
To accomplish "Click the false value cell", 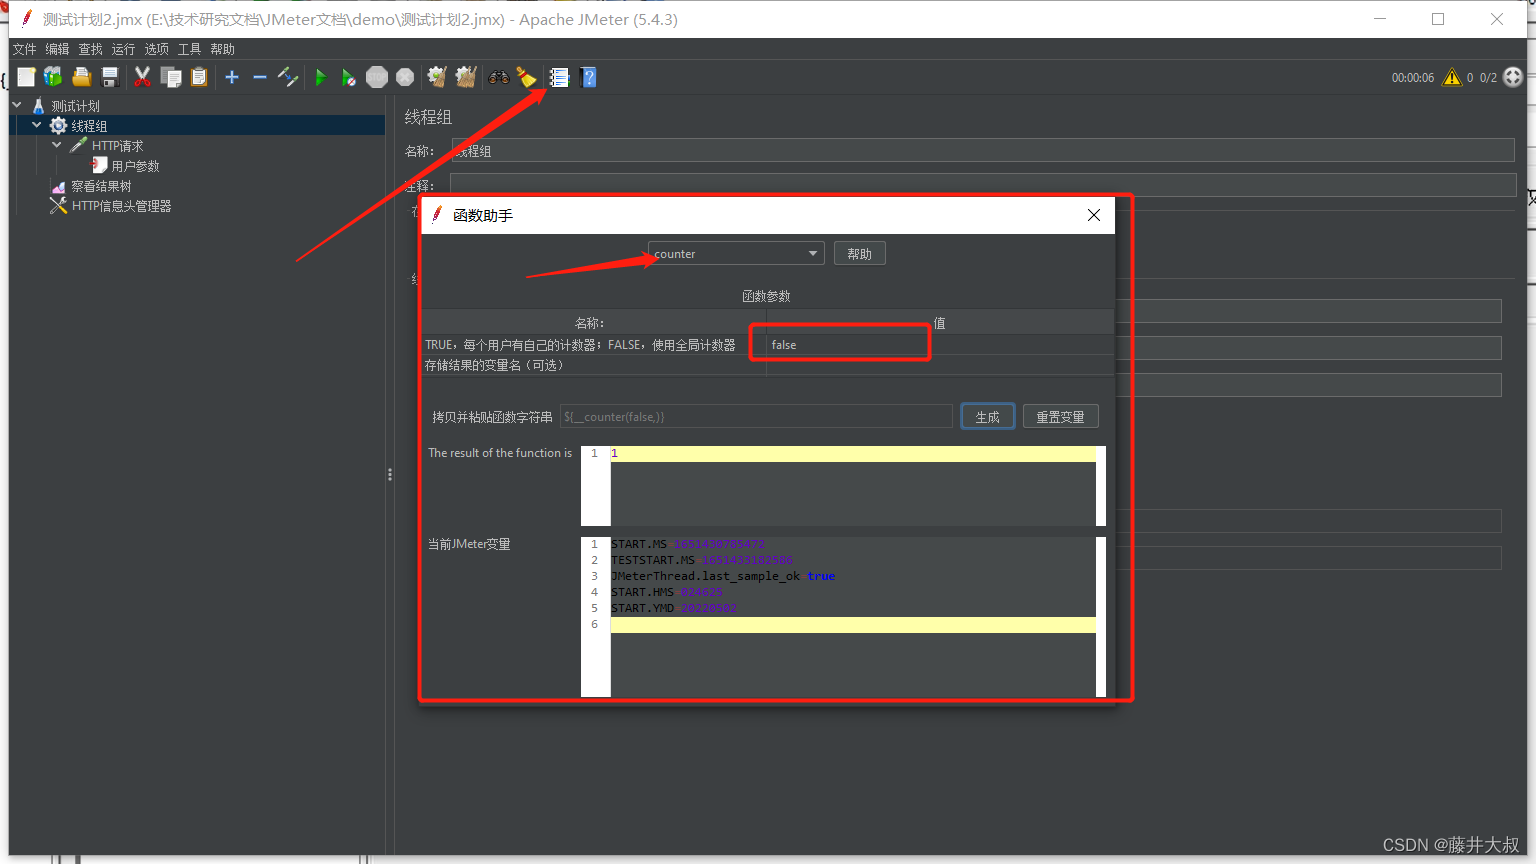I will click(940, 344).
